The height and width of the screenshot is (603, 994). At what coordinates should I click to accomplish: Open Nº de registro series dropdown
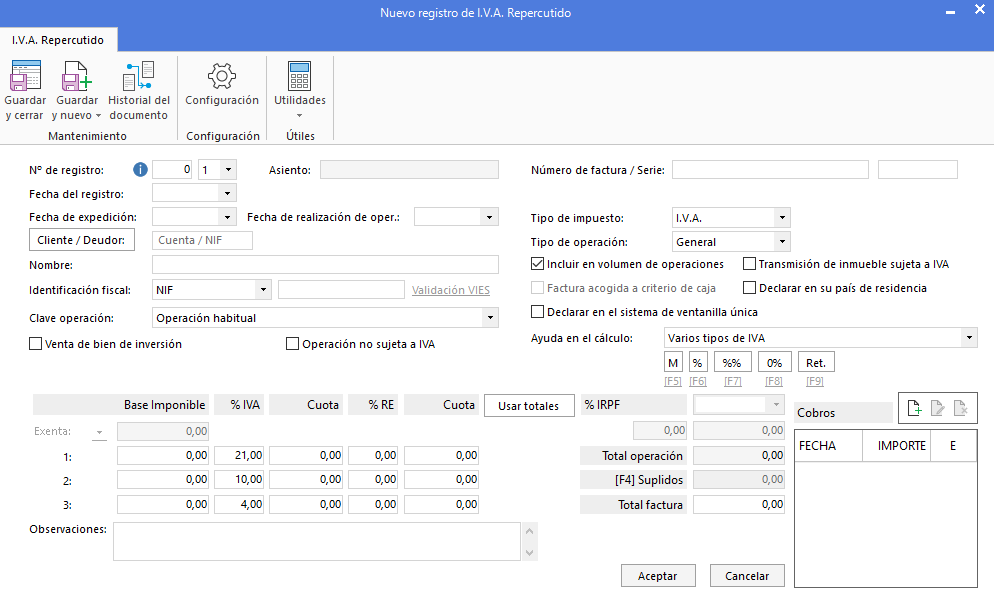pyautogui.click(x=229, y=170)
